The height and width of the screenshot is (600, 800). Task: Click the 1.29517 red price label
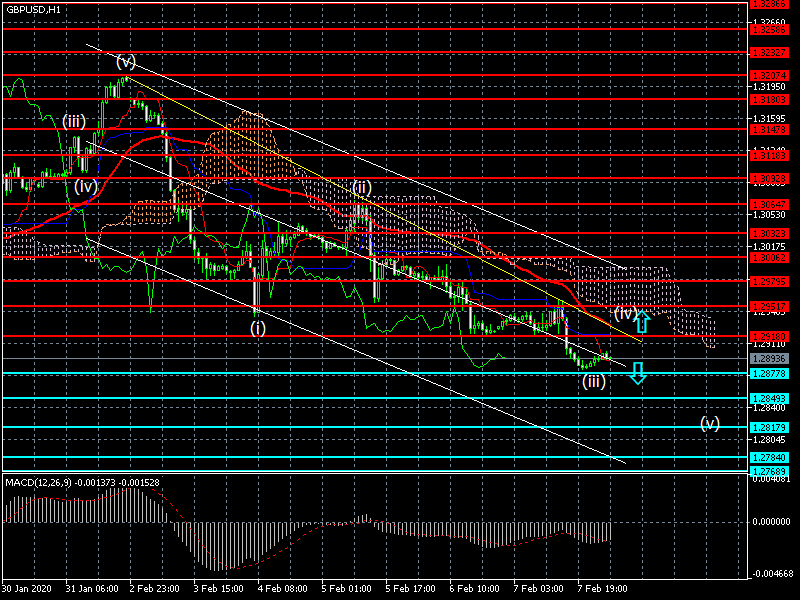point(769,306)
